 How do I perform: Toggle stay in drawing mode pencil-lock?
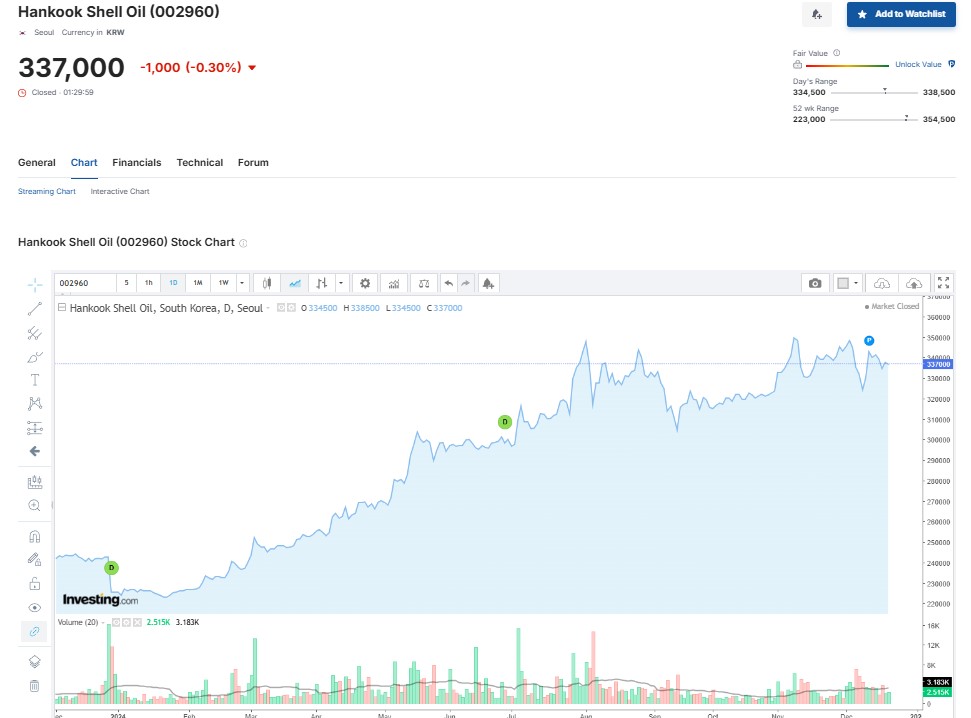pos(35,559)
